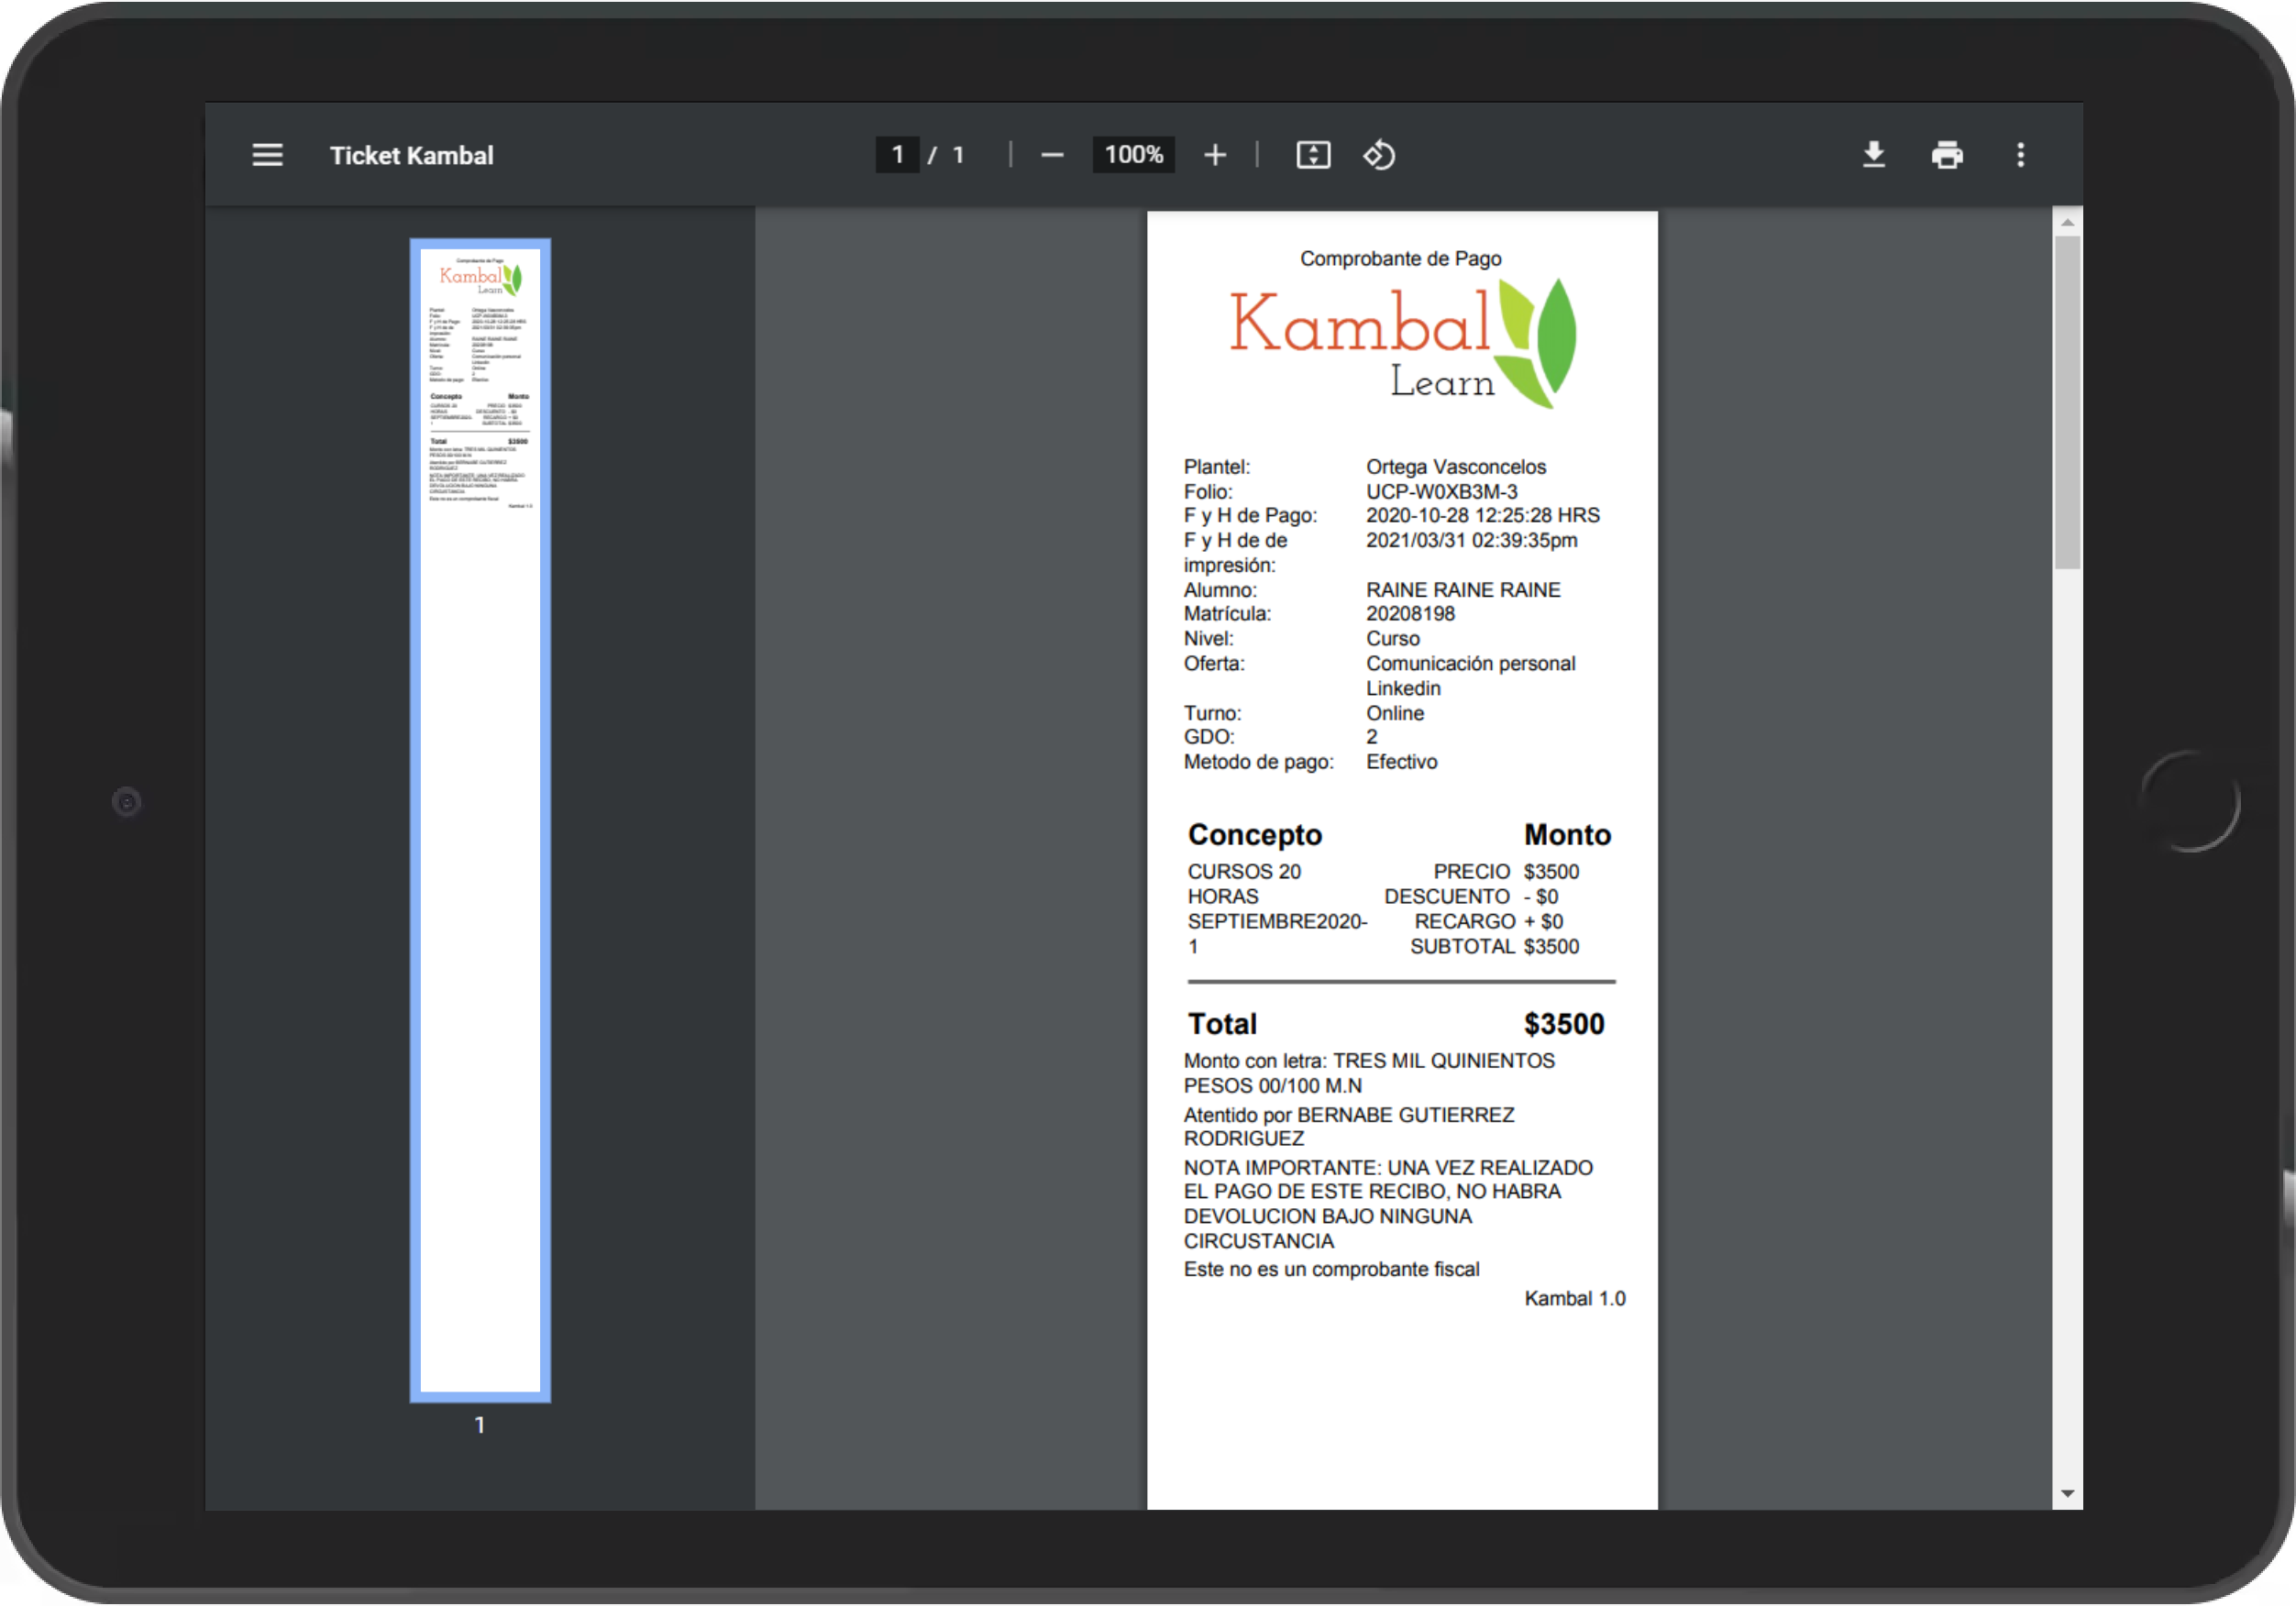The image size is (2296, 1606).
Task: Click the scrollbar down arrow
Action: coord(2067,1494)
